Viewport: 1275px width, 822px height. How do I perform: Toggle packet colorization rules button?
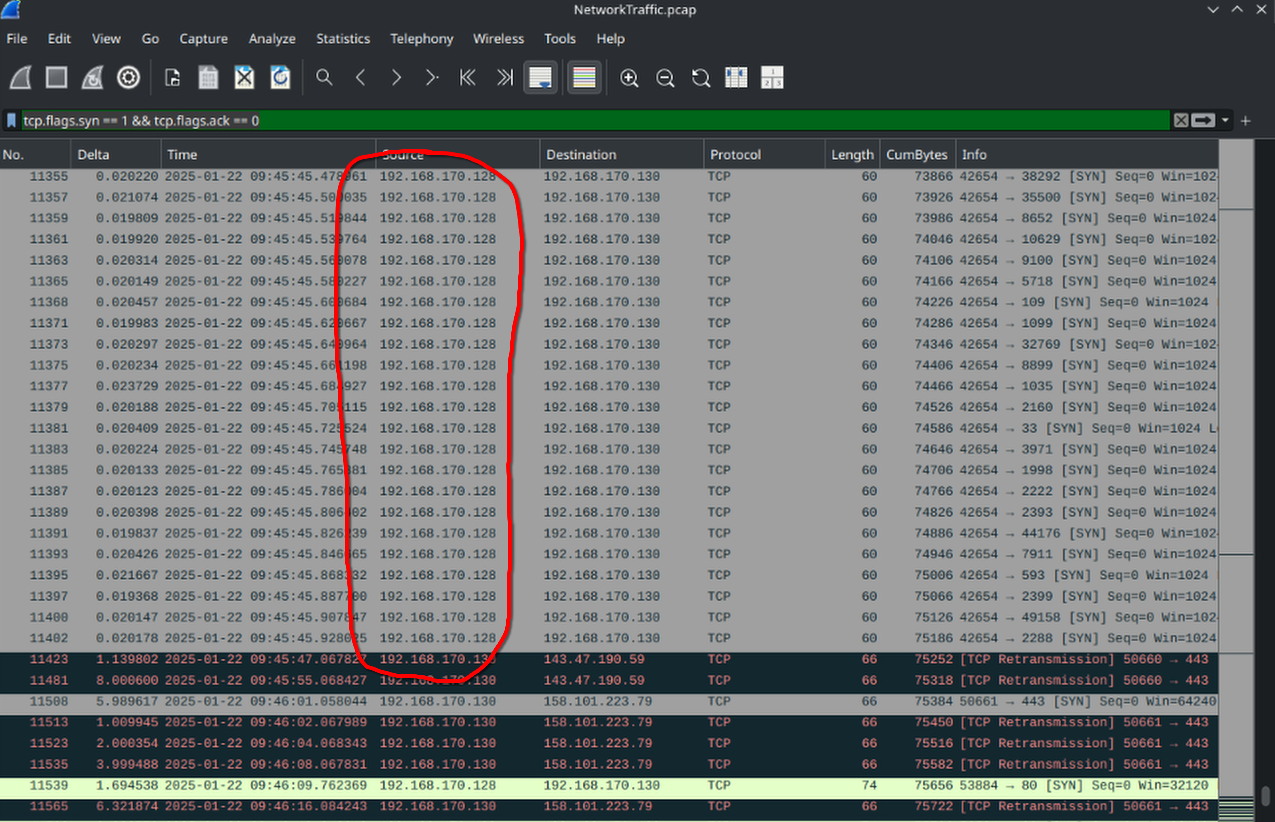(584, 77)
